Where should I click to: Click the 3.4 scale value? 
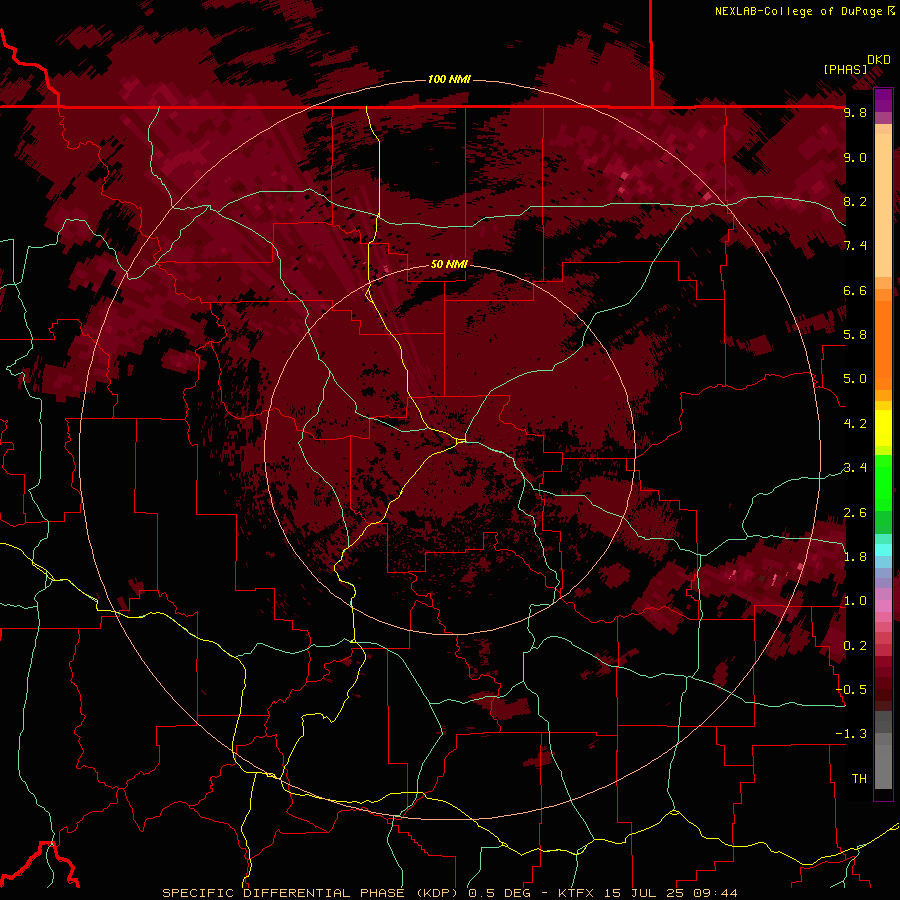pyautogui.click(x=855, y=468)
